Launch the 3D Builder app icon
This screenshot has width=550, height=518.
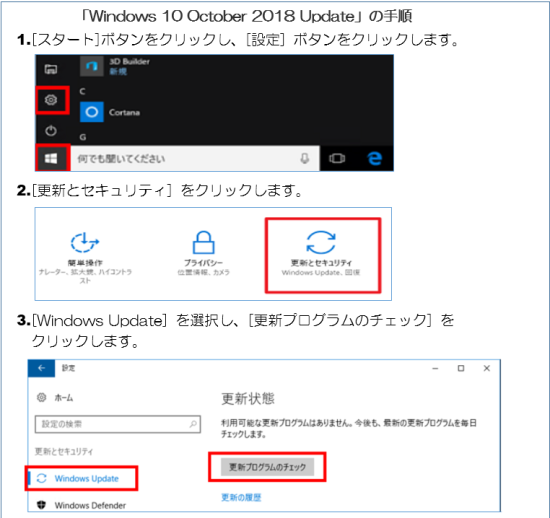[92, 66]
